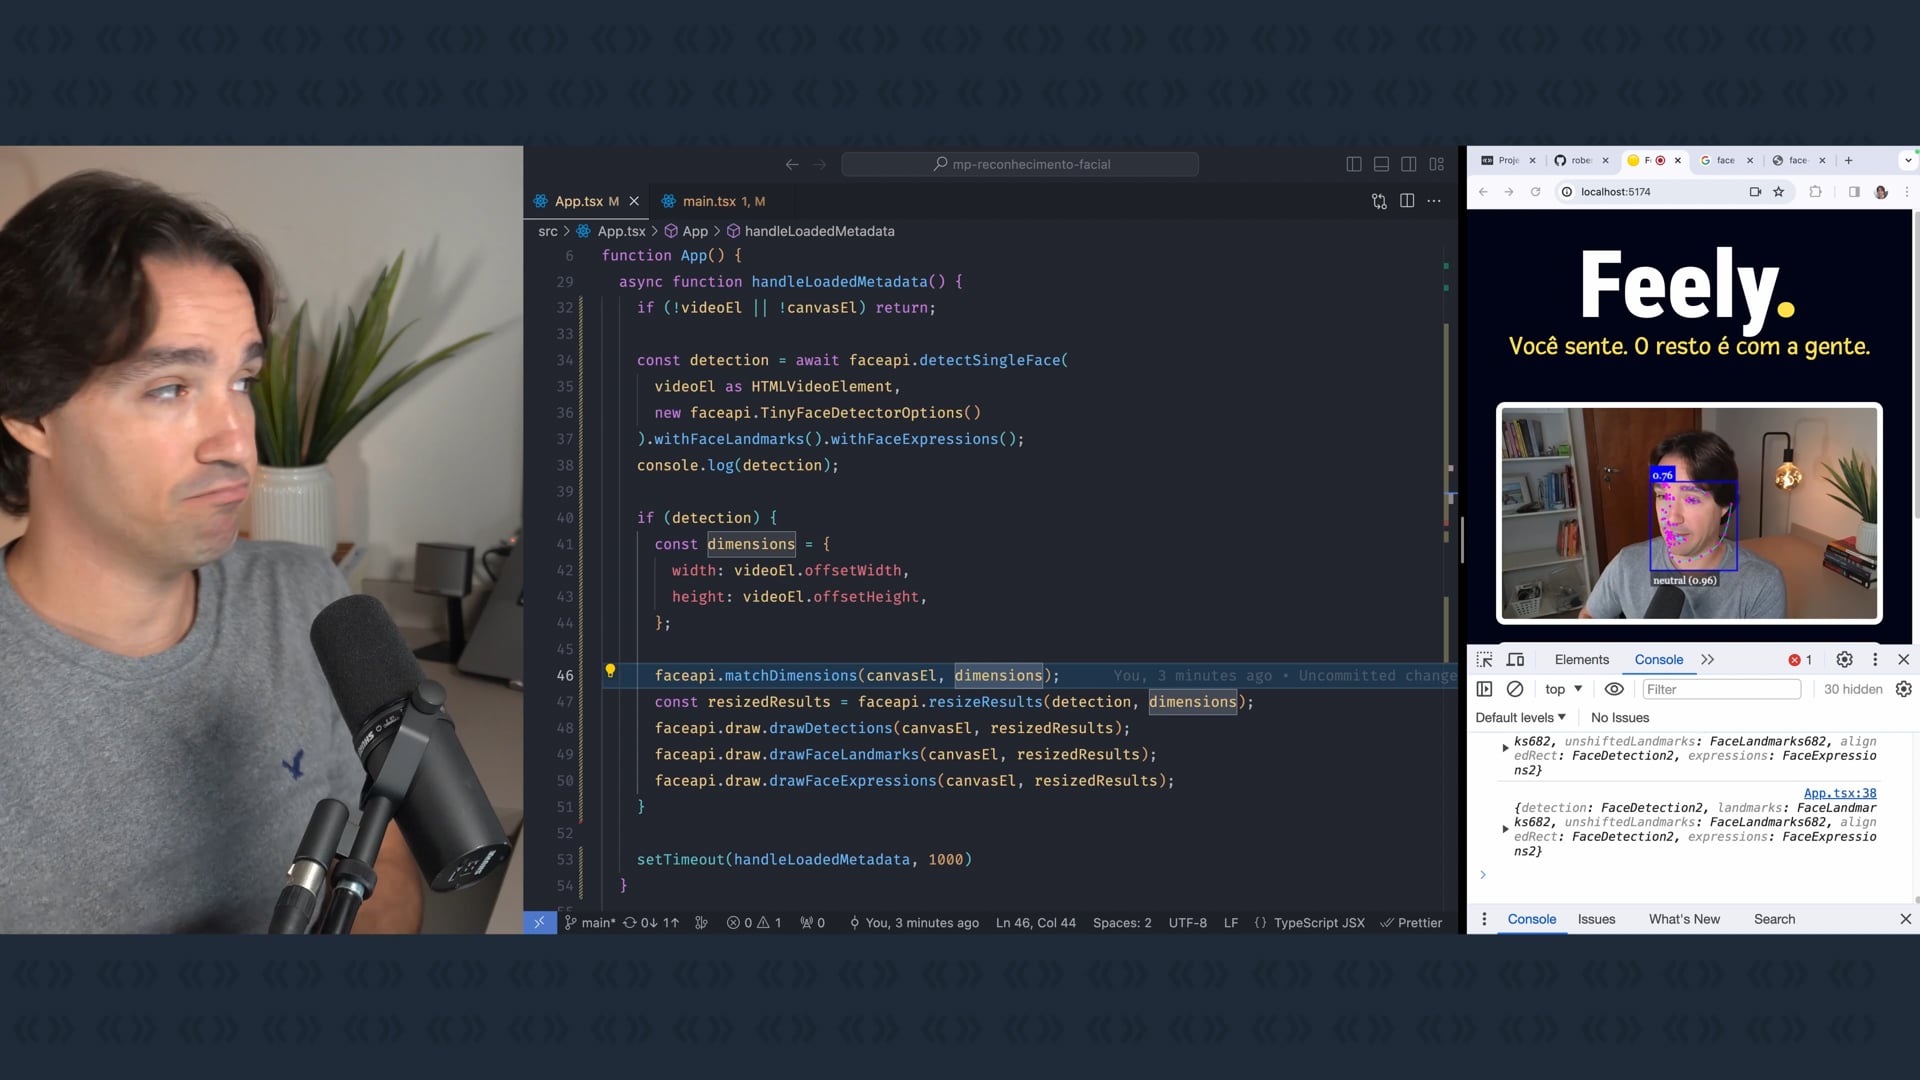
Task: Bookmark the page with the star icon
Action: 1778,192
